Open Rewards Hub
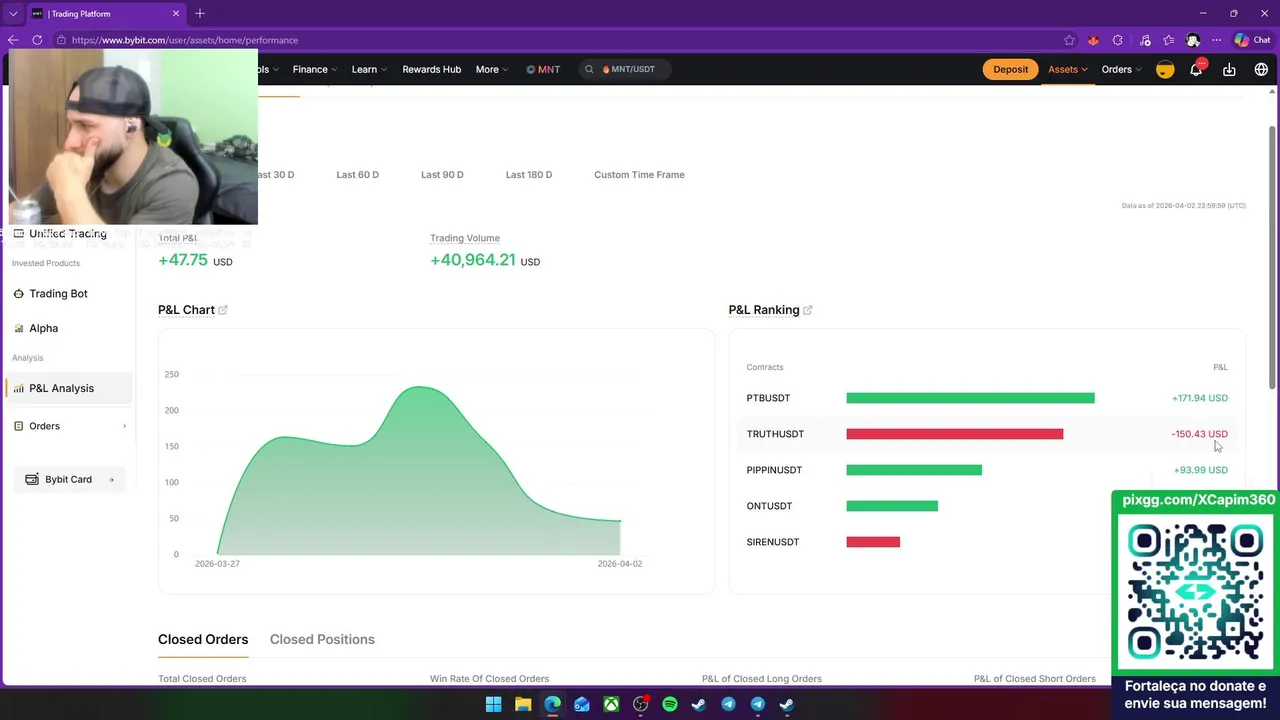The height and width of the screenshot is (720, 1280). [431, 69]
